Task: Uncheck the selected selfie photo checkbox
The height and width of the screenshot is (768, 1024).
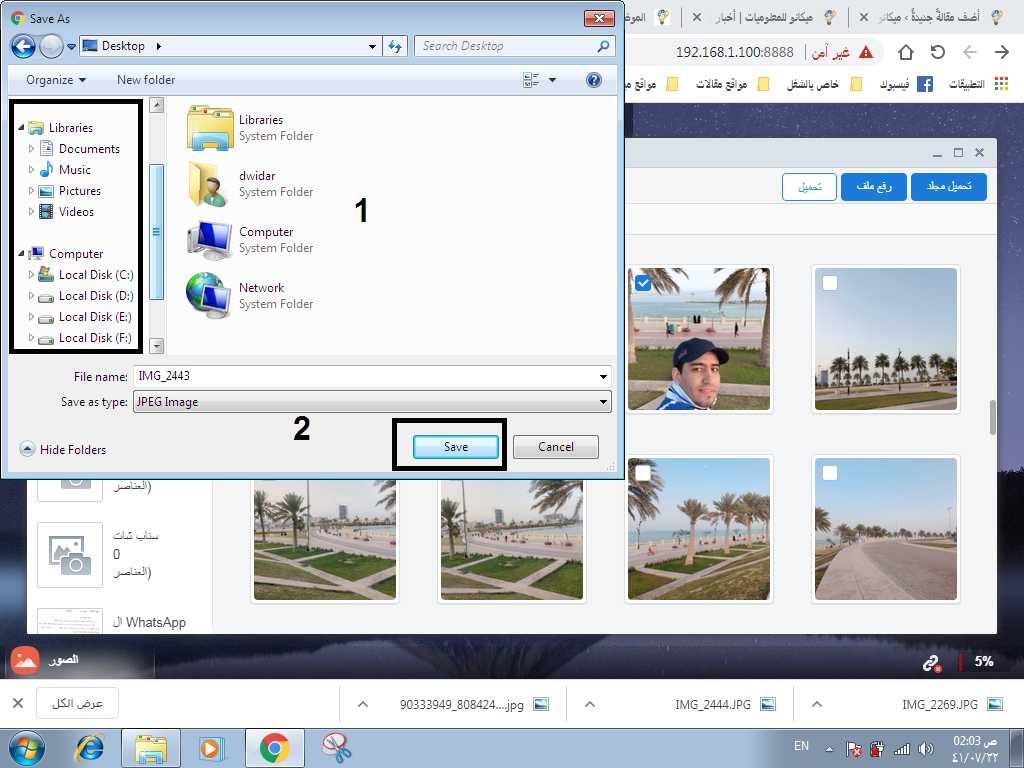Action: coord(643,284)
